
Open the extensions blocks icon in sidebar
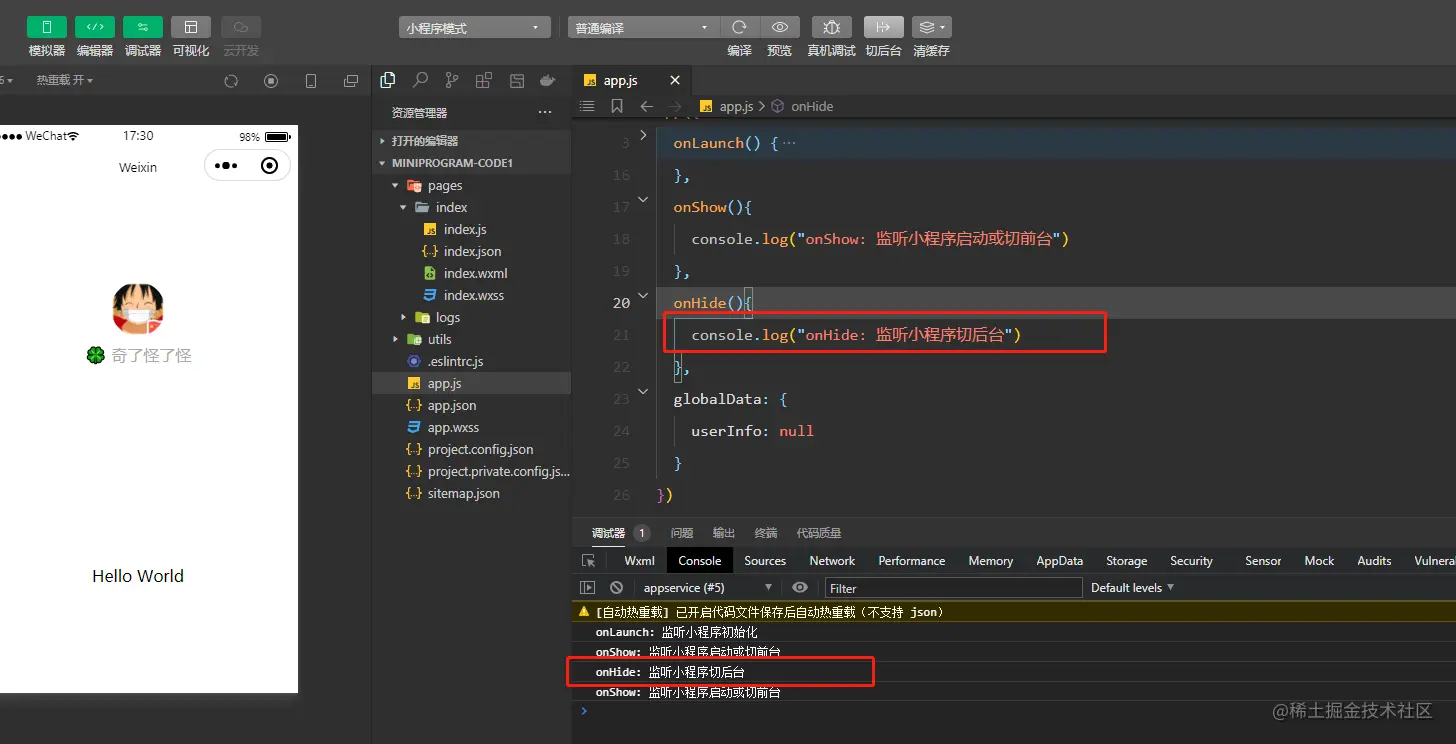[x=484, y=80]
